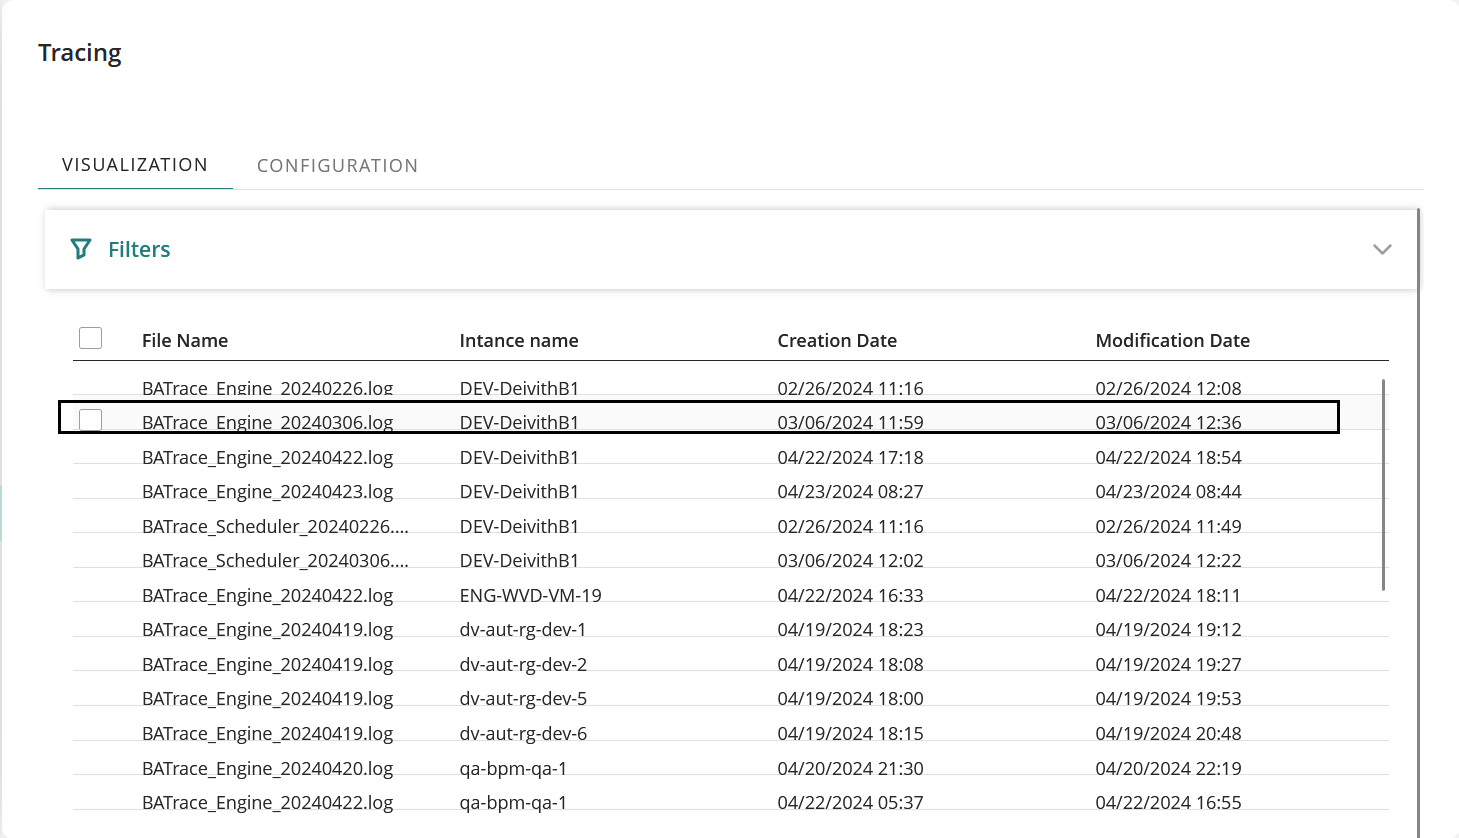Switch to the CONFIGURATION tab
Image resolution: width=1459 pixels, height=838 pixels.
[x=337, y=166]
